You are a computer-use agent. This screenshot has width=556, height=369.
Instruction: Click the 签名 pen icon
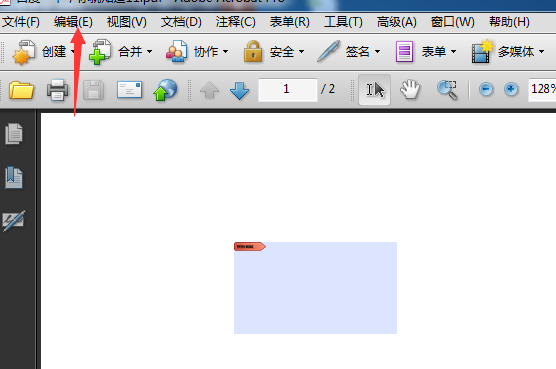coord(328,51)
